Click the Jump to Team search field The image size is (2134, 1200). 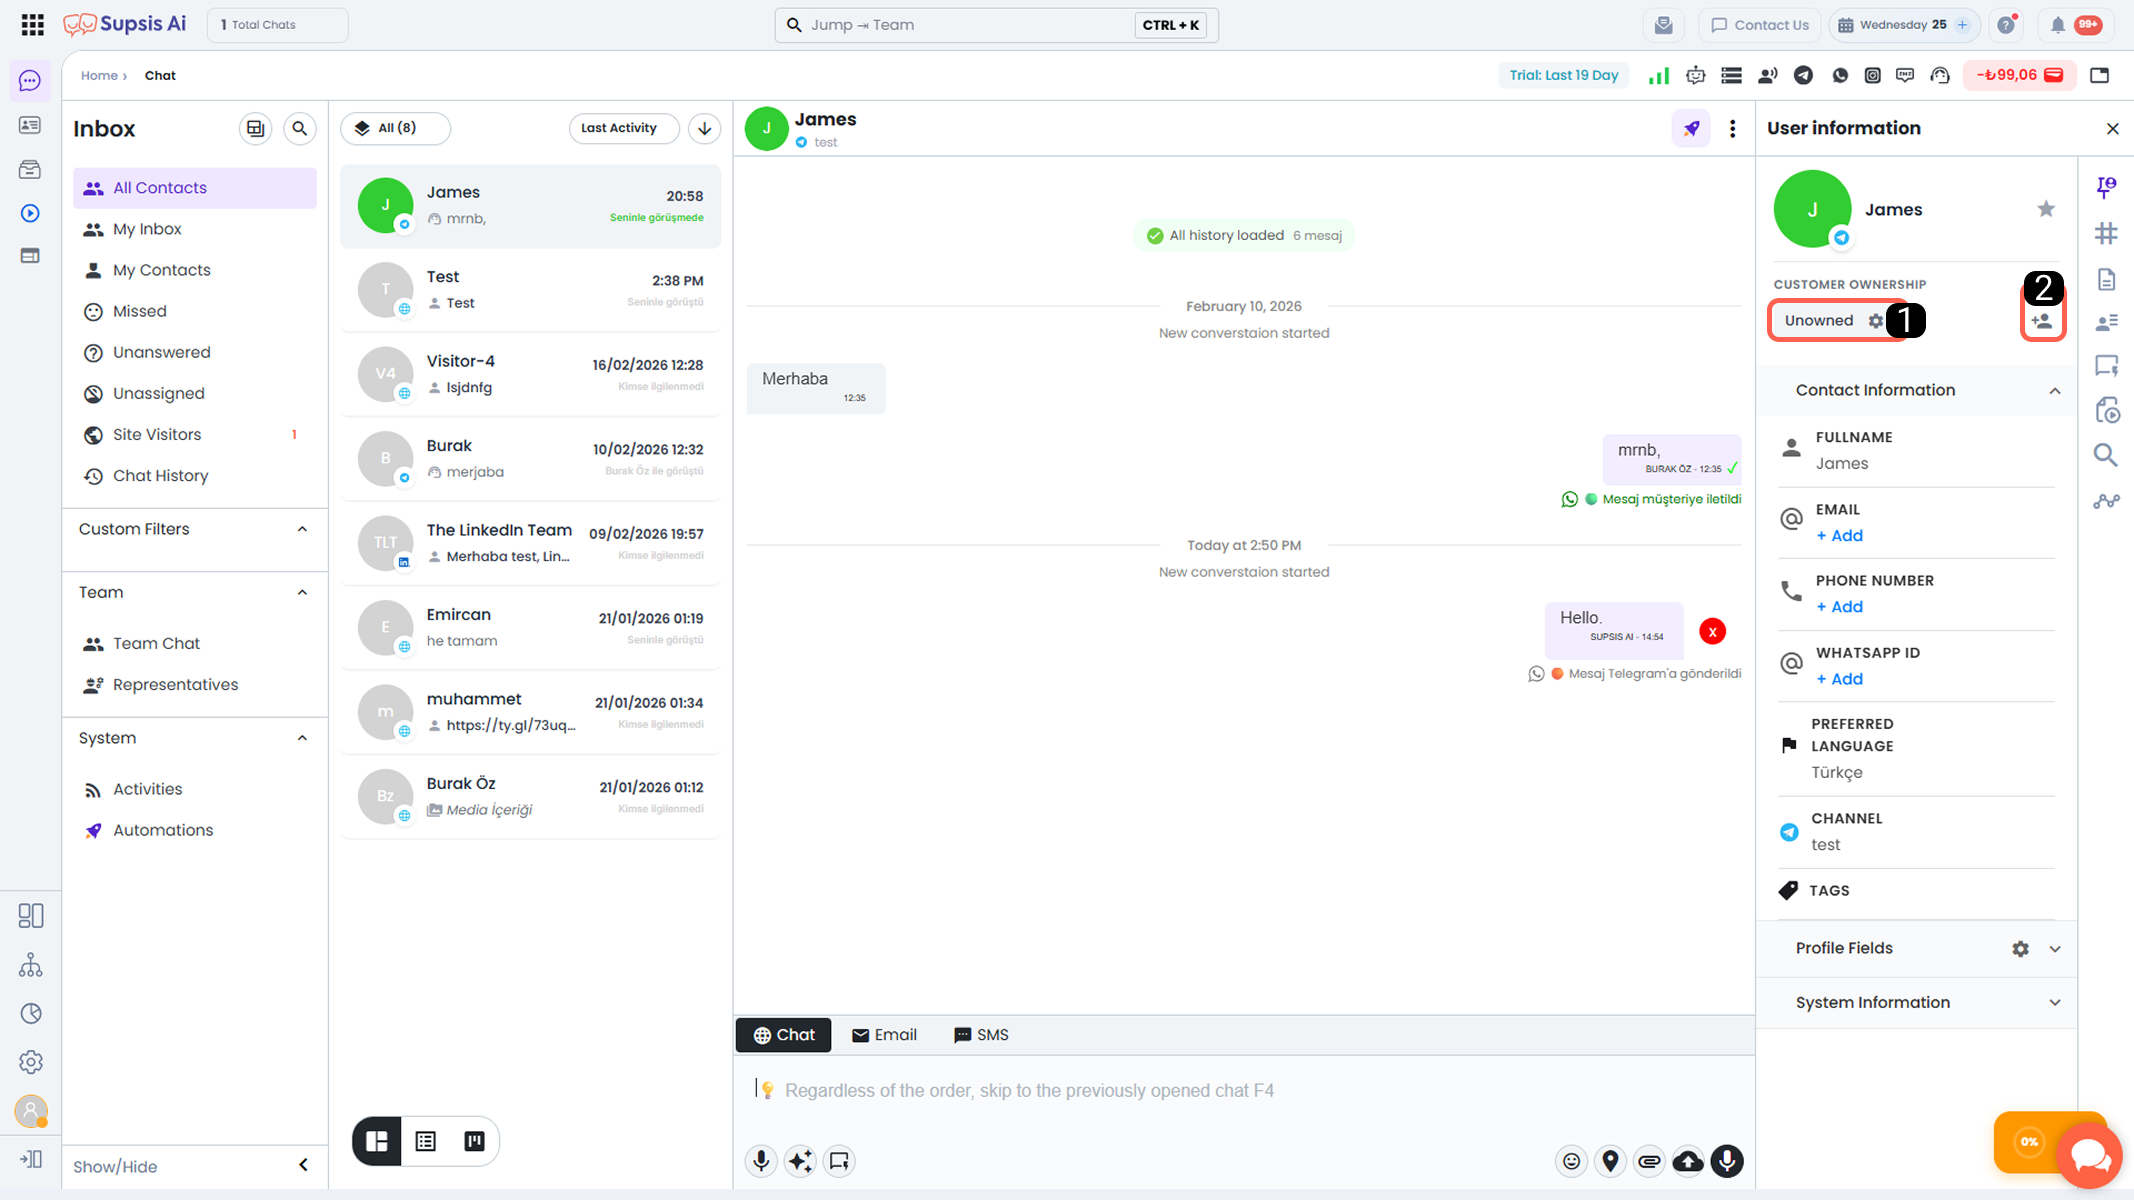click(996, 25)
